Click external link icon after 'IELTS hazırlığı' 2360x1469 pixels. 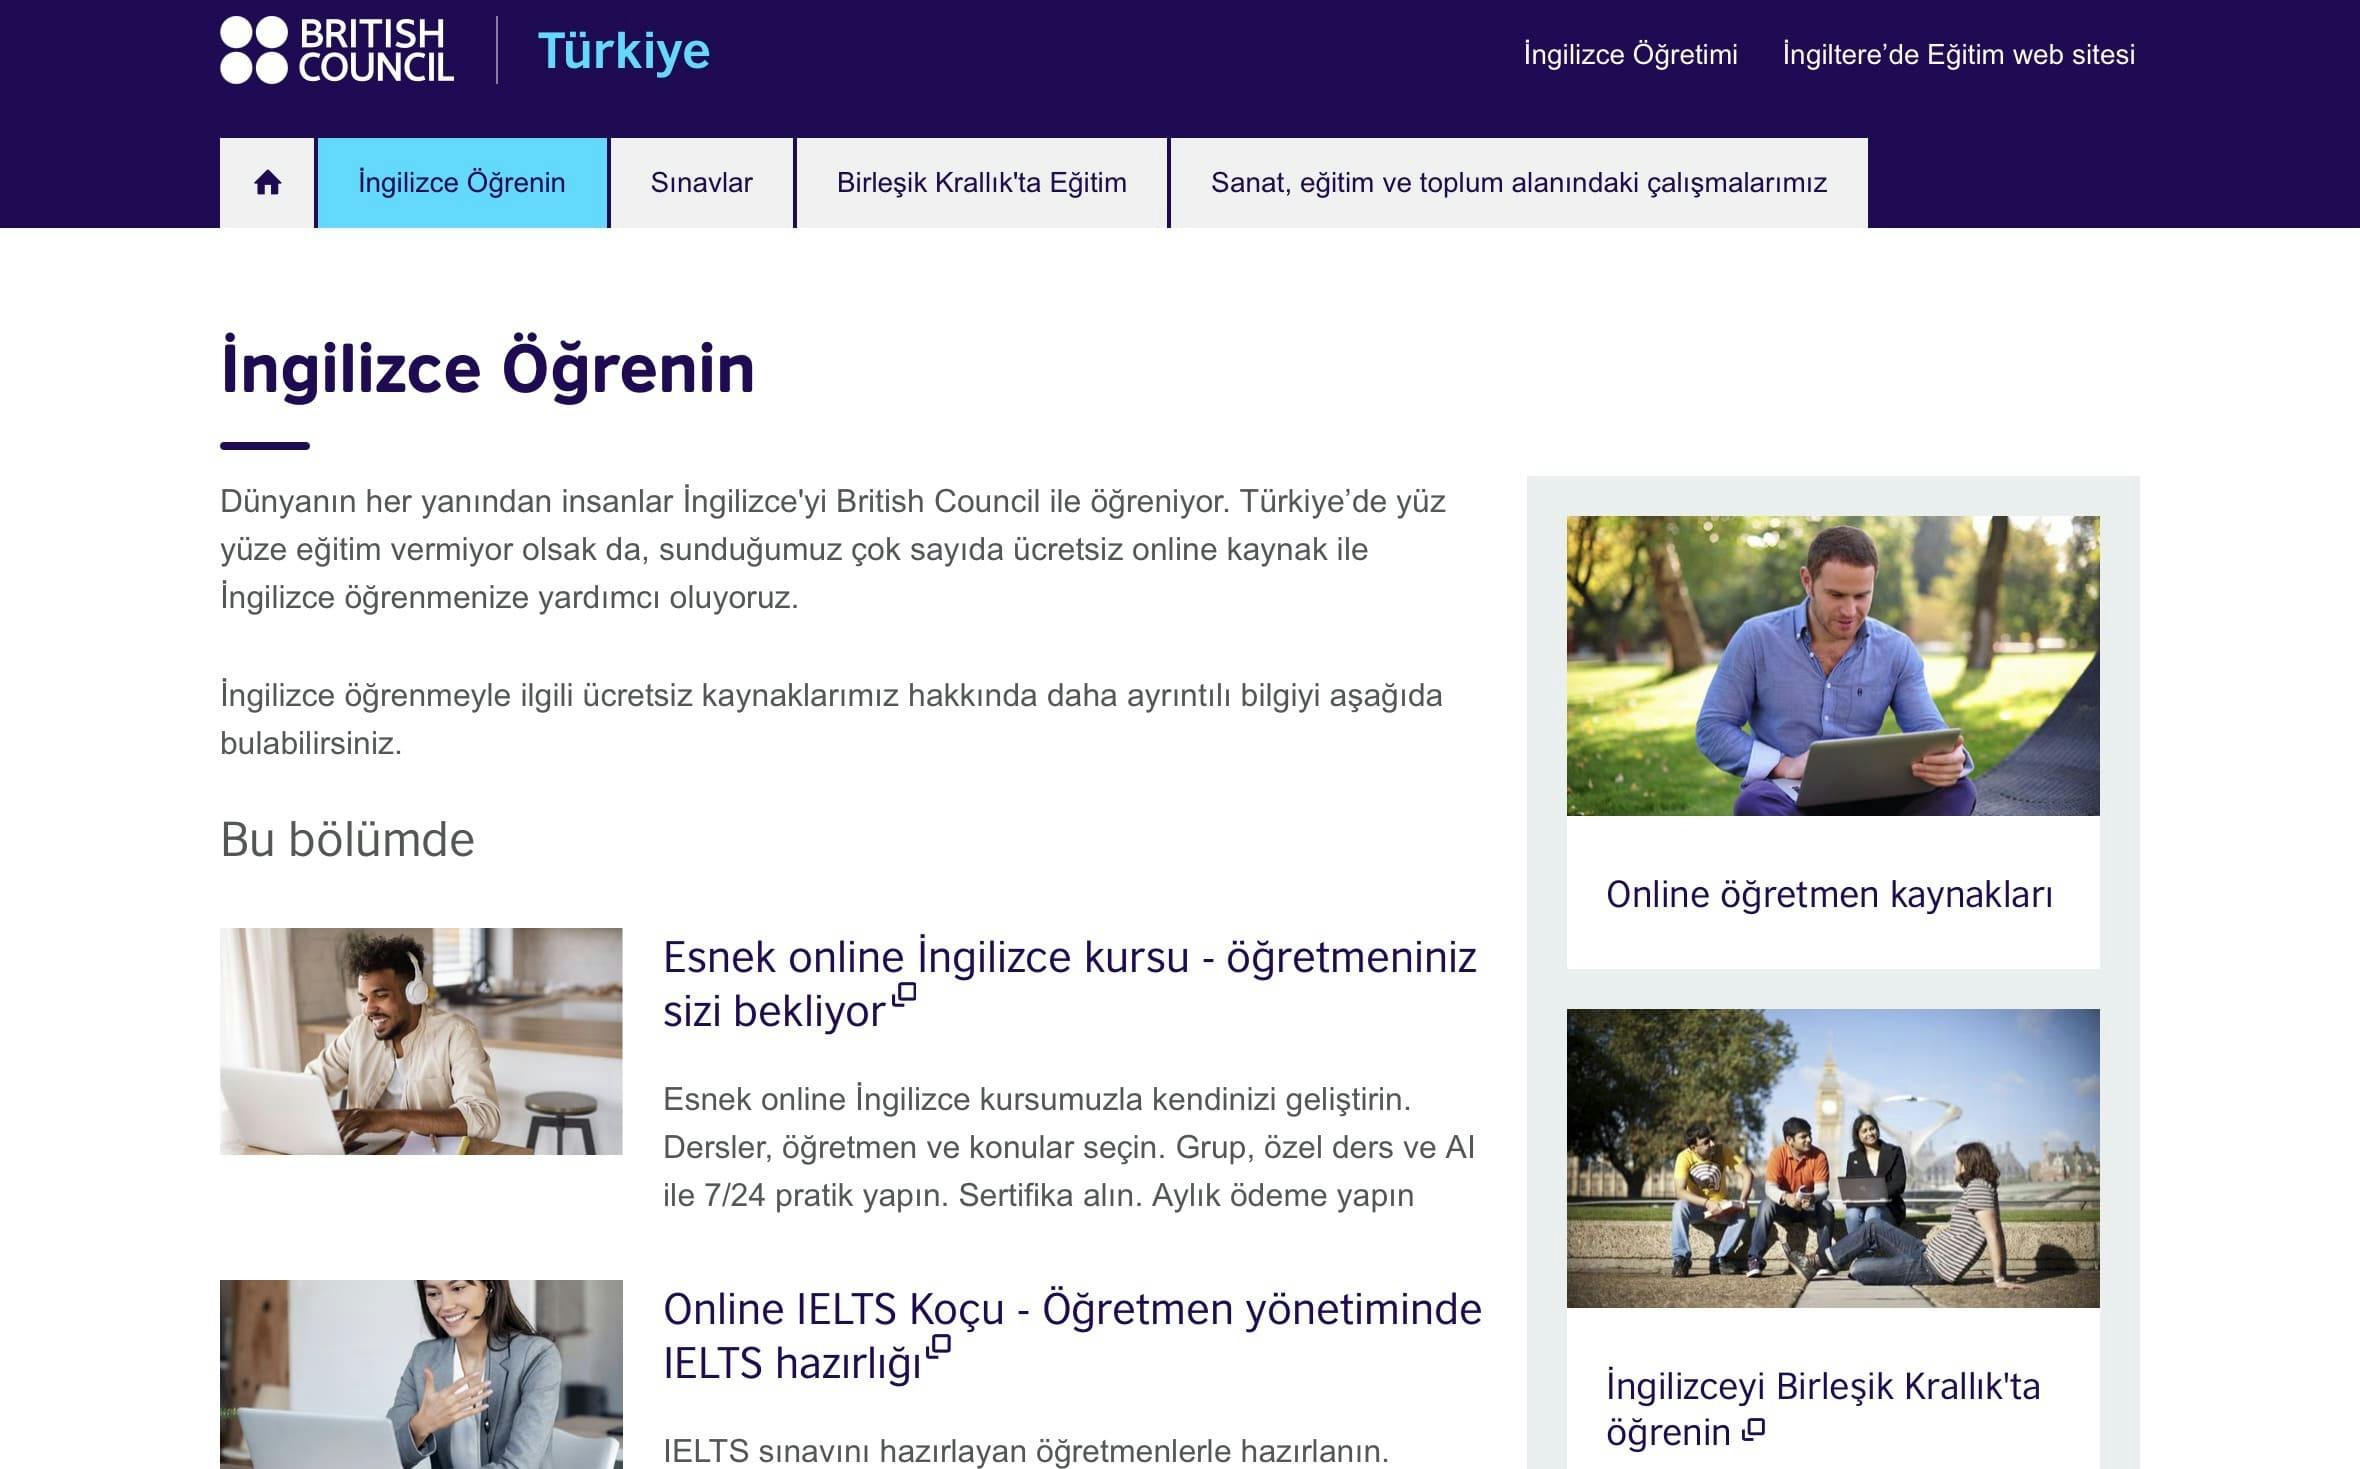[x=938, y=1346]
